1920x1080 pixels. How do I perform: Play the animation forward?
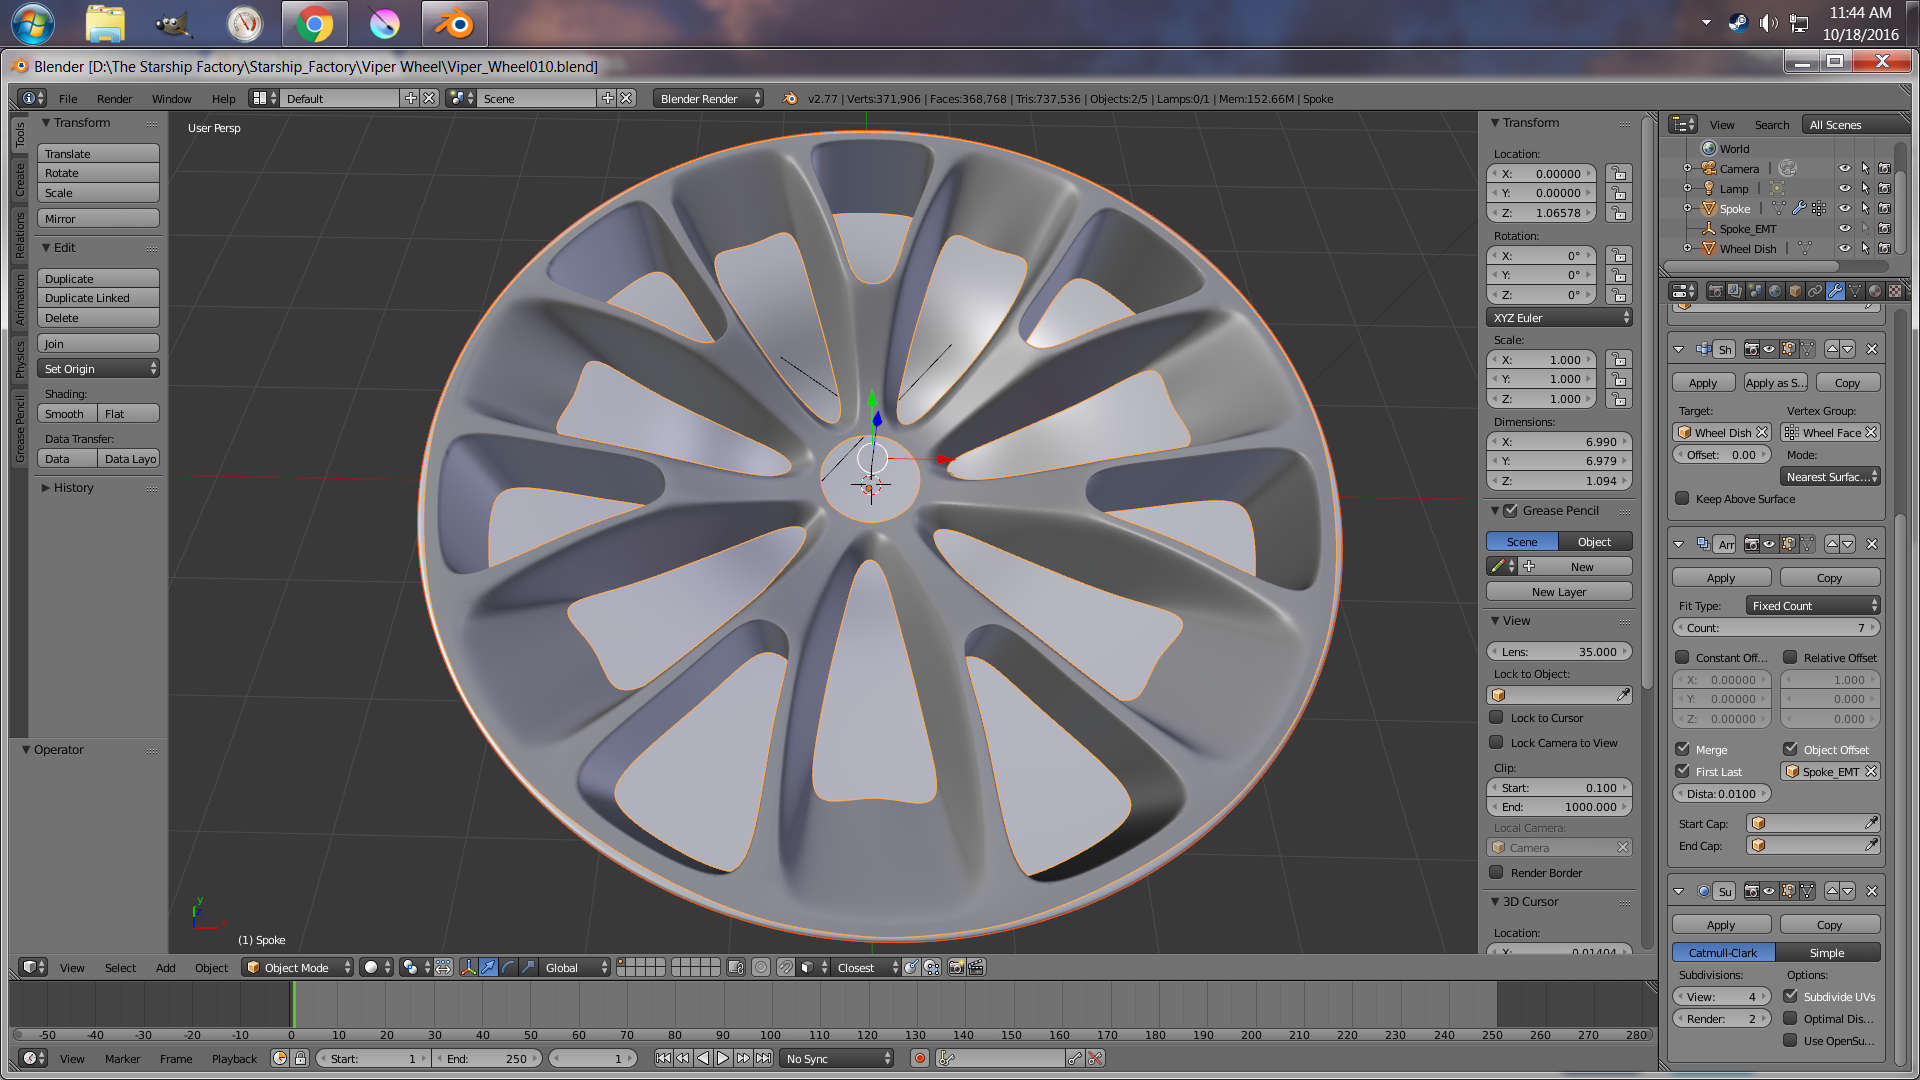tap(723, 1058)
